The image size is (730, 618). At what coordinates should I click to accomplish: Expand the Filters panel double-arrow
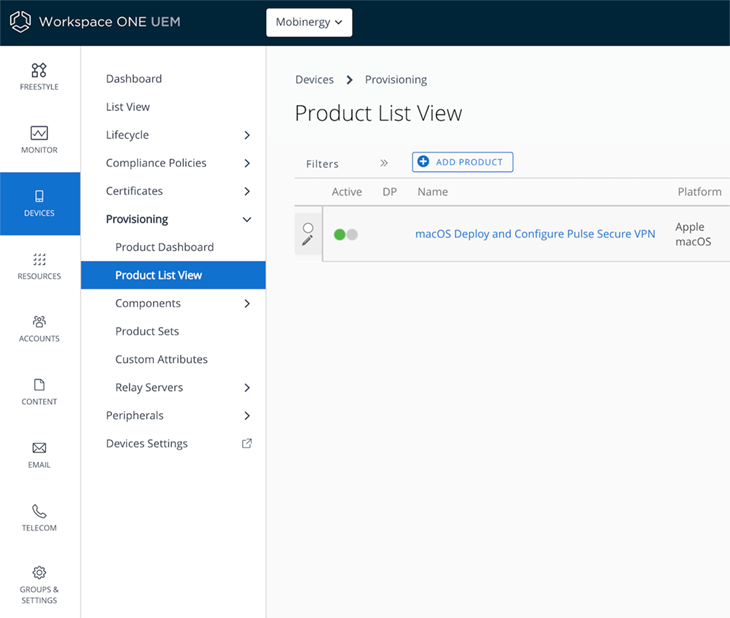[x=384, y=163]
